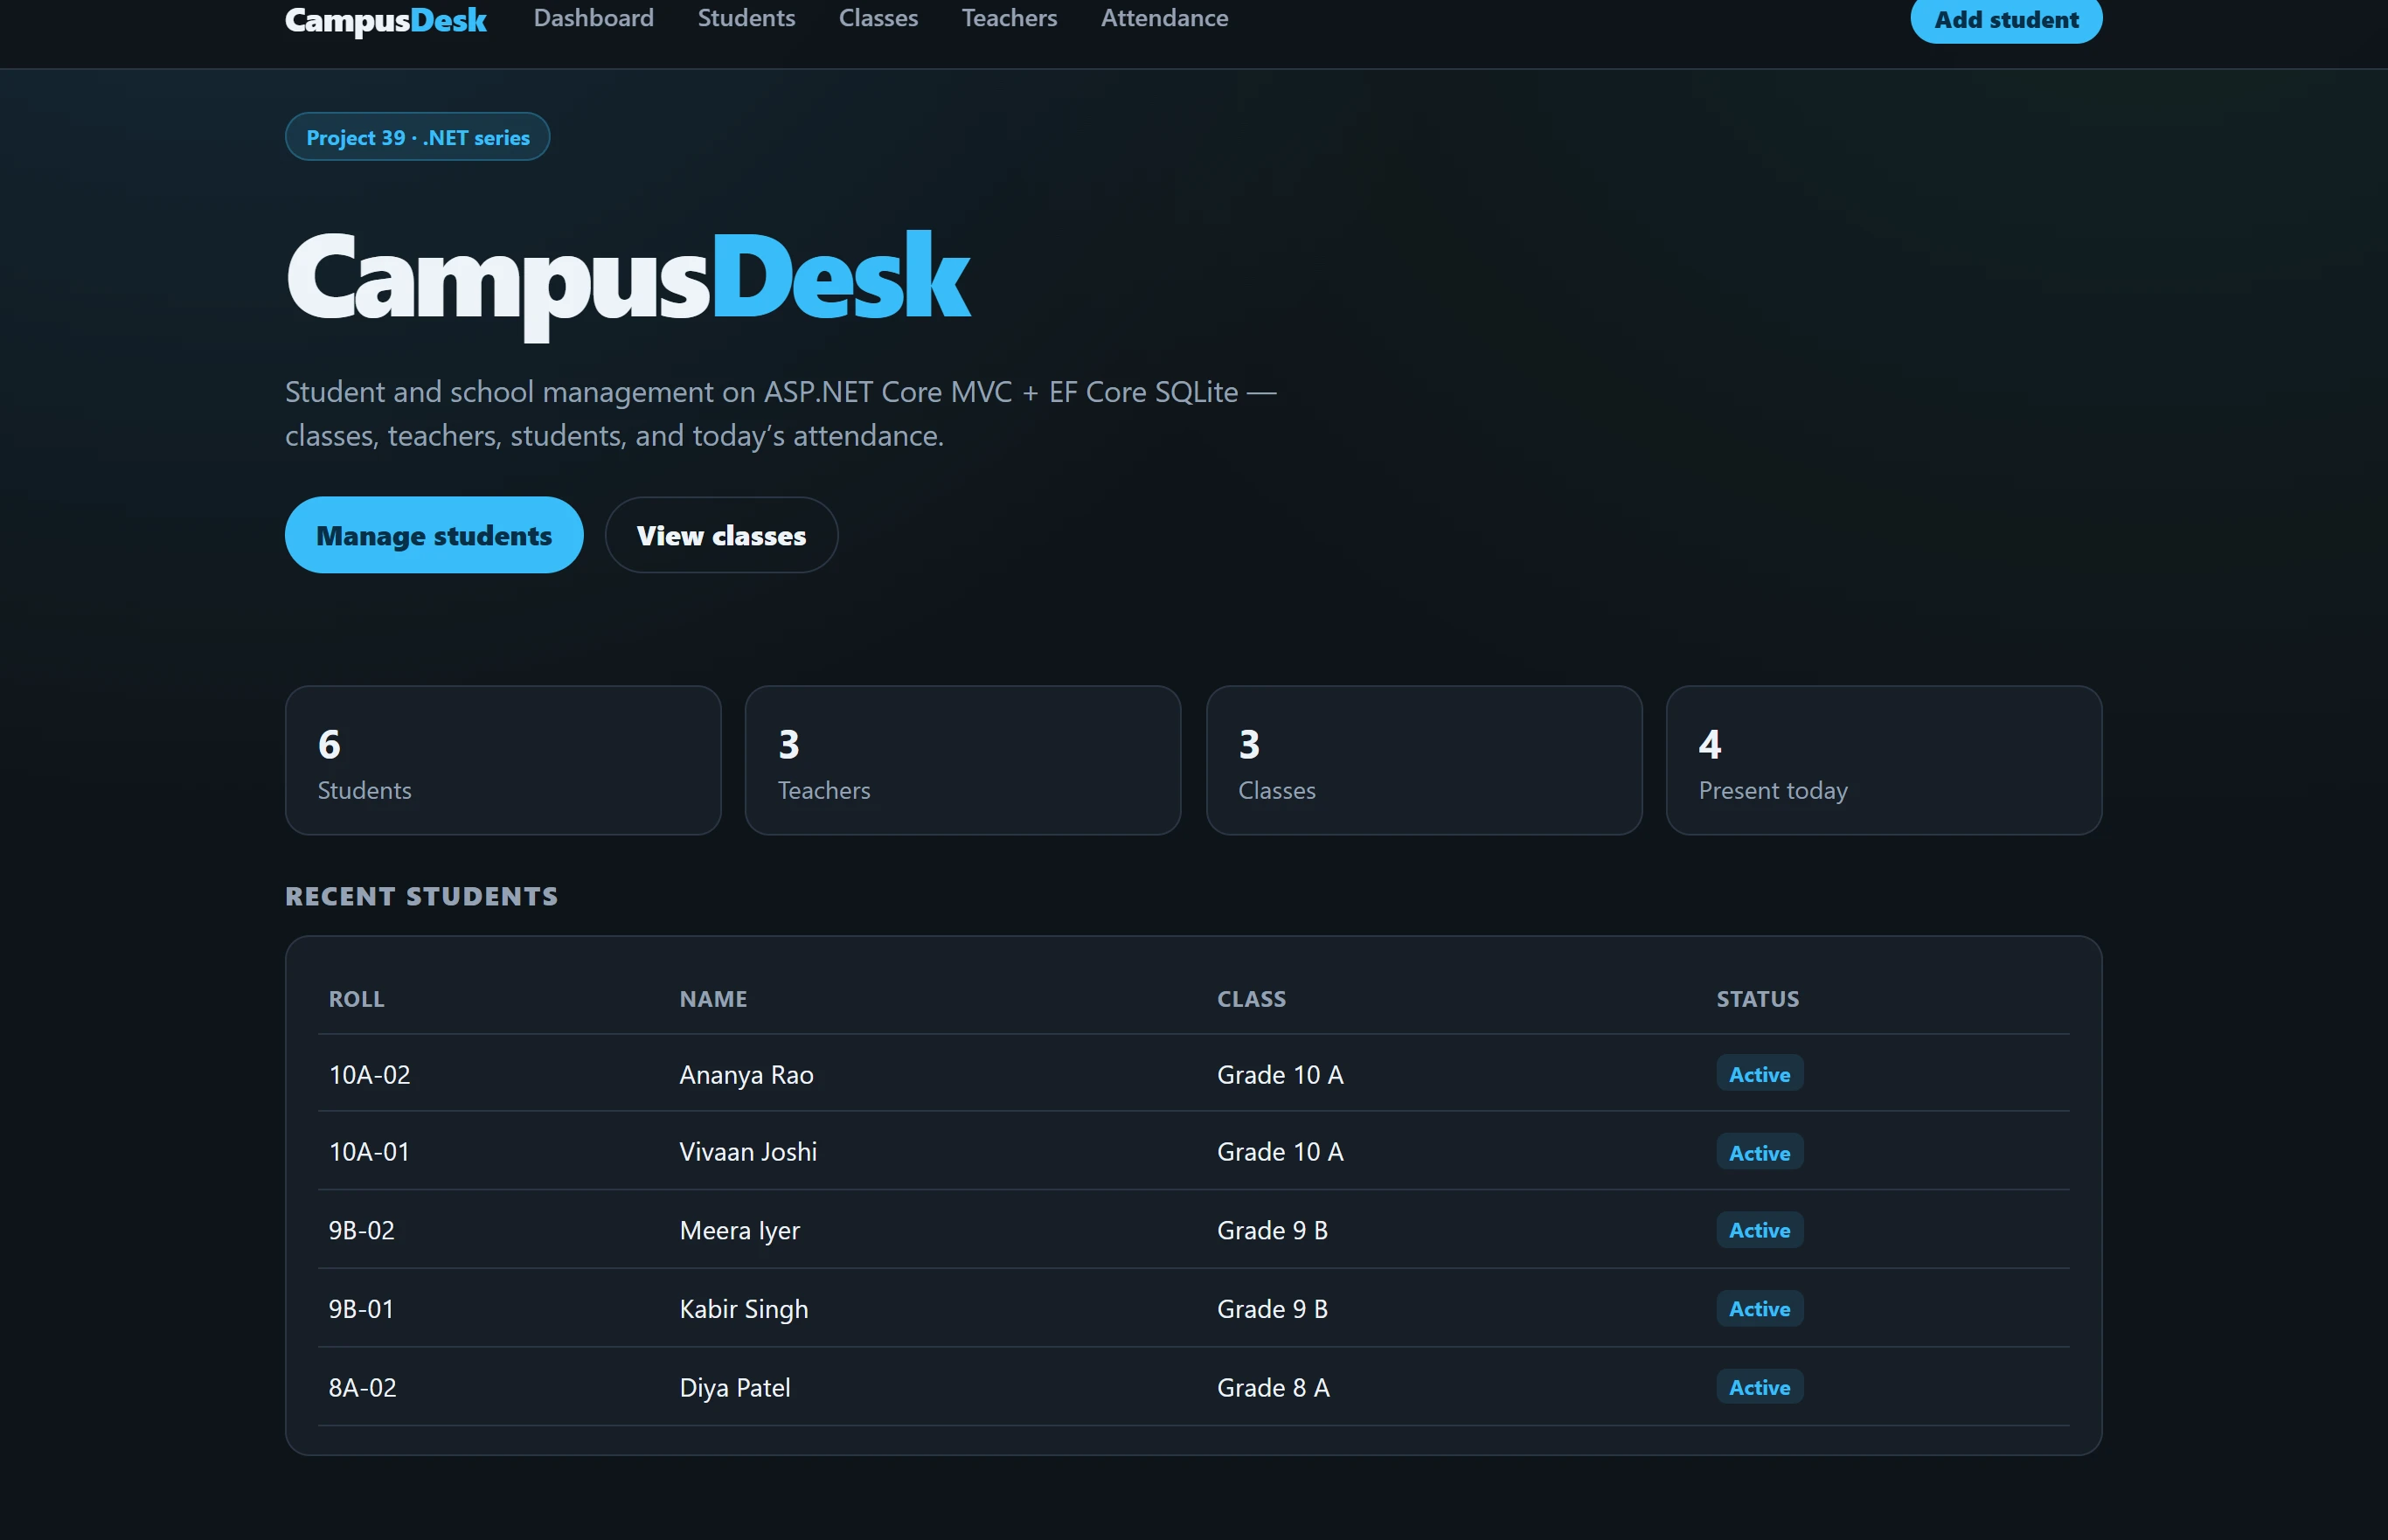
Task: Open the Attendance nav item
Action: [1164, 18]
